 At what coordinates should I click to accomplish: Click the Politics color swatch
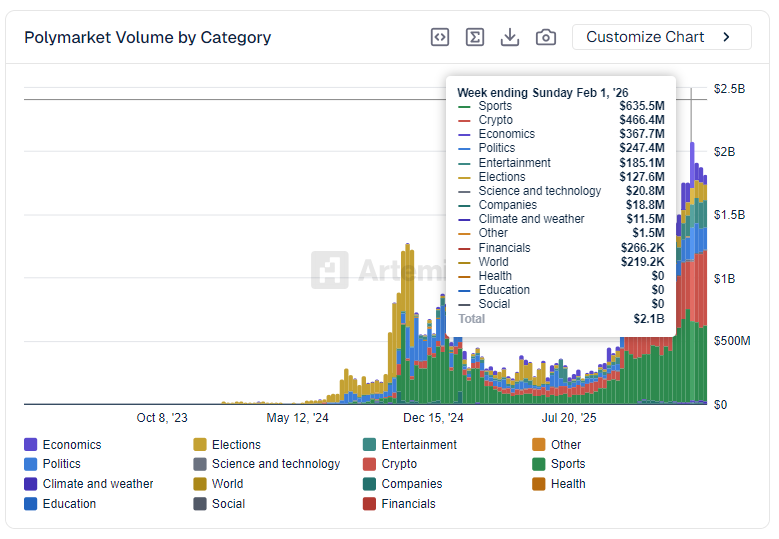click(31, 464)
